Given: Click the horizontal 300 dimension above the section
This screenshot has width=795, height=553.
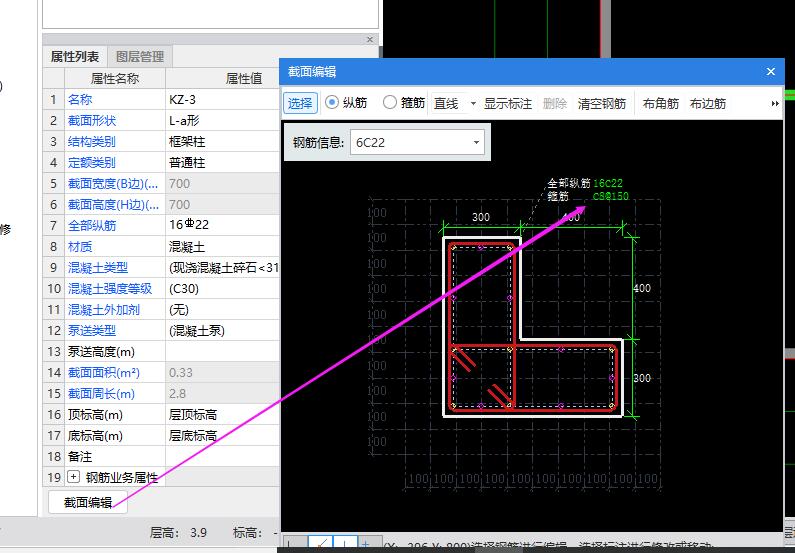Looking at the screenshot, I should pos(481,217).
